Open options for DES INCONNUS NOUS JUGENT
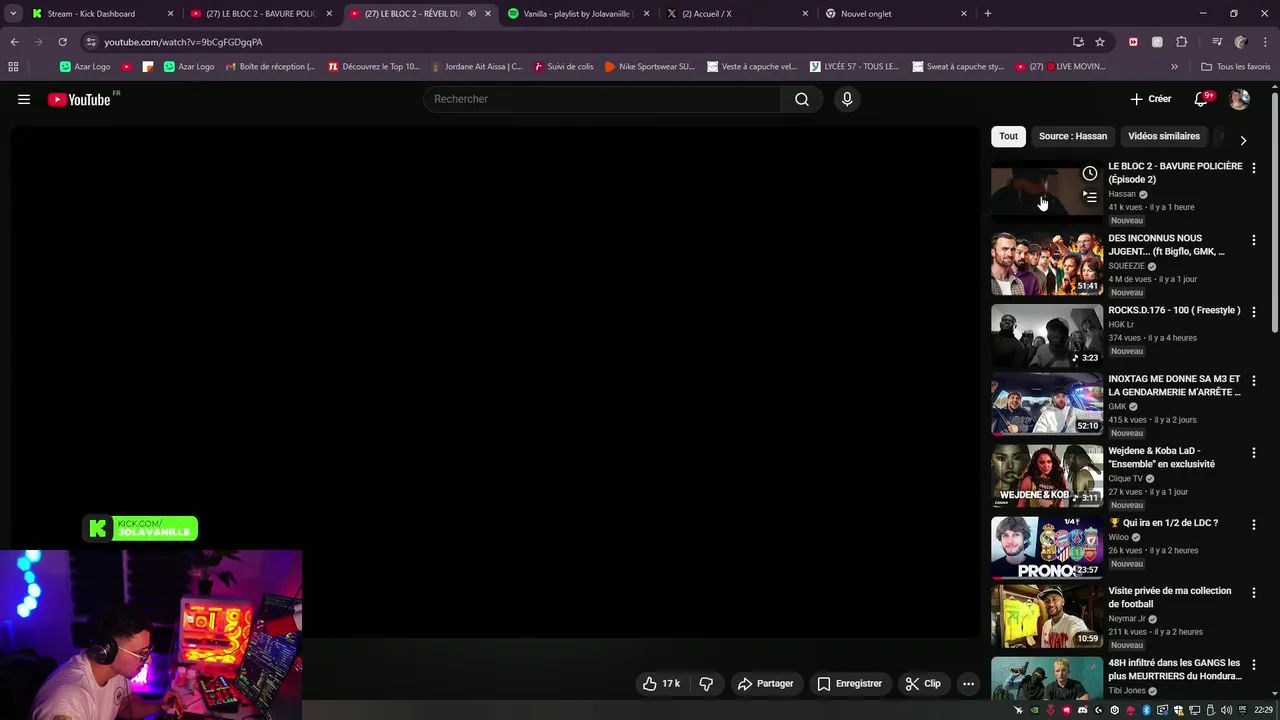1280x720 pixels. click(x=1253, y=240)
